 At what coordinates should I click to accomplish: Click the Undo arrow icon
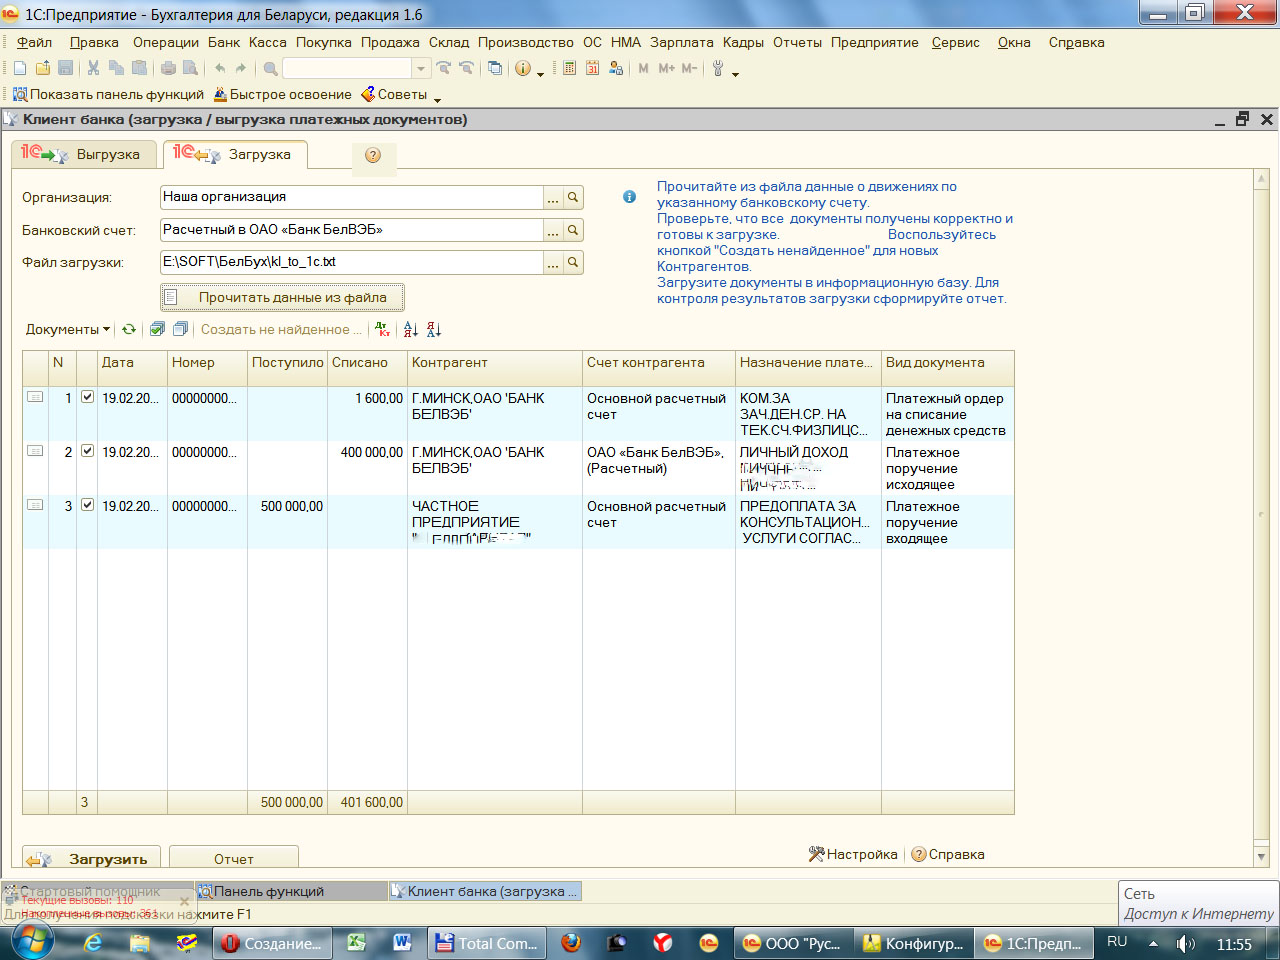[x=220, y=68]
